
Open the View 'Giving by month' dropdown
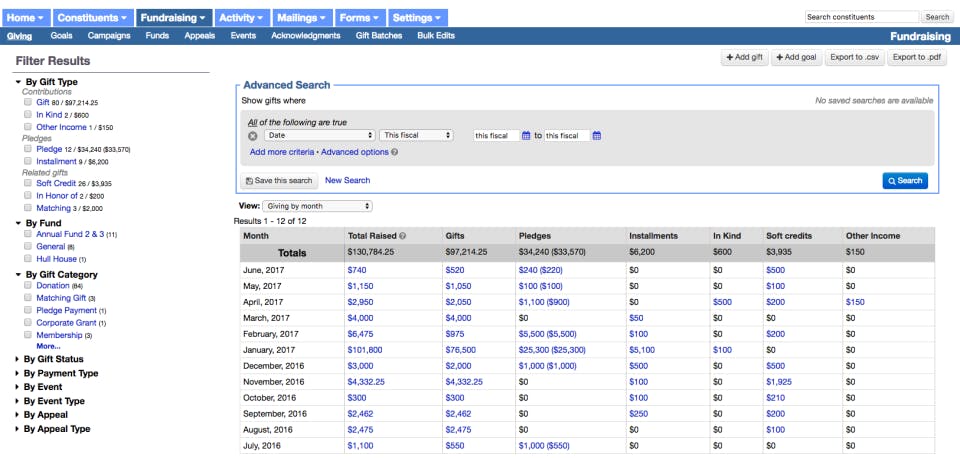317,206
